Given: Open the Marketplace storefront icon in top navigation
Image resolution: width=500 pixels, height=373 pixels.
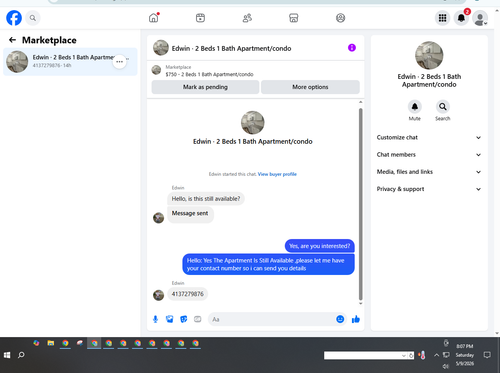Looking at the screenshot, I should click(294, 18).
